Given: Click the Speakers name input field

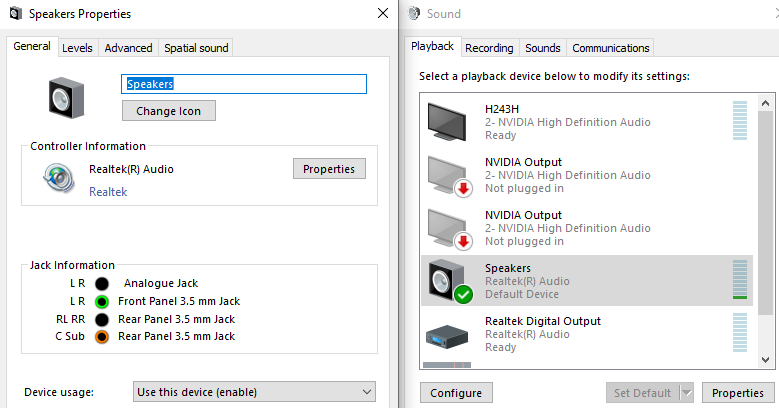Looking at the screenshot, I should pos(244,84).
